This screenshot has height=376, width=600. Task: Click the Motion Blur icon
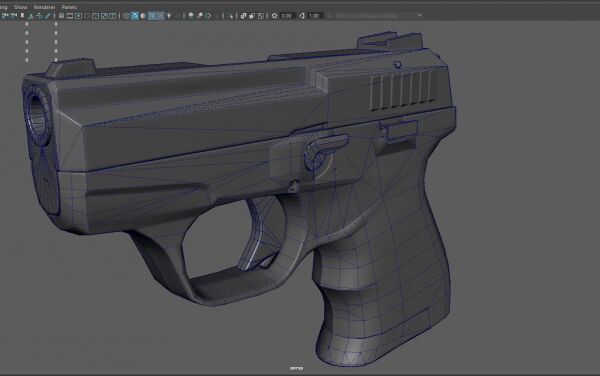pyautogui.click(x=200, y=16)
